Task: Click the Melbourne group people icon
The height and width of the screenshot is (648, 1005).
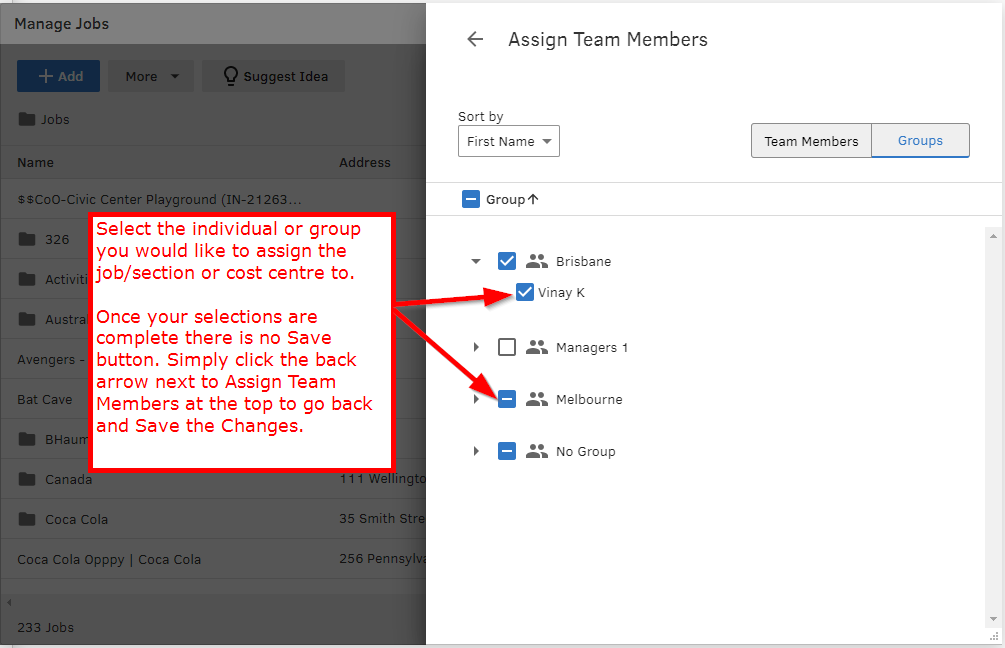Action: (536, 399)
